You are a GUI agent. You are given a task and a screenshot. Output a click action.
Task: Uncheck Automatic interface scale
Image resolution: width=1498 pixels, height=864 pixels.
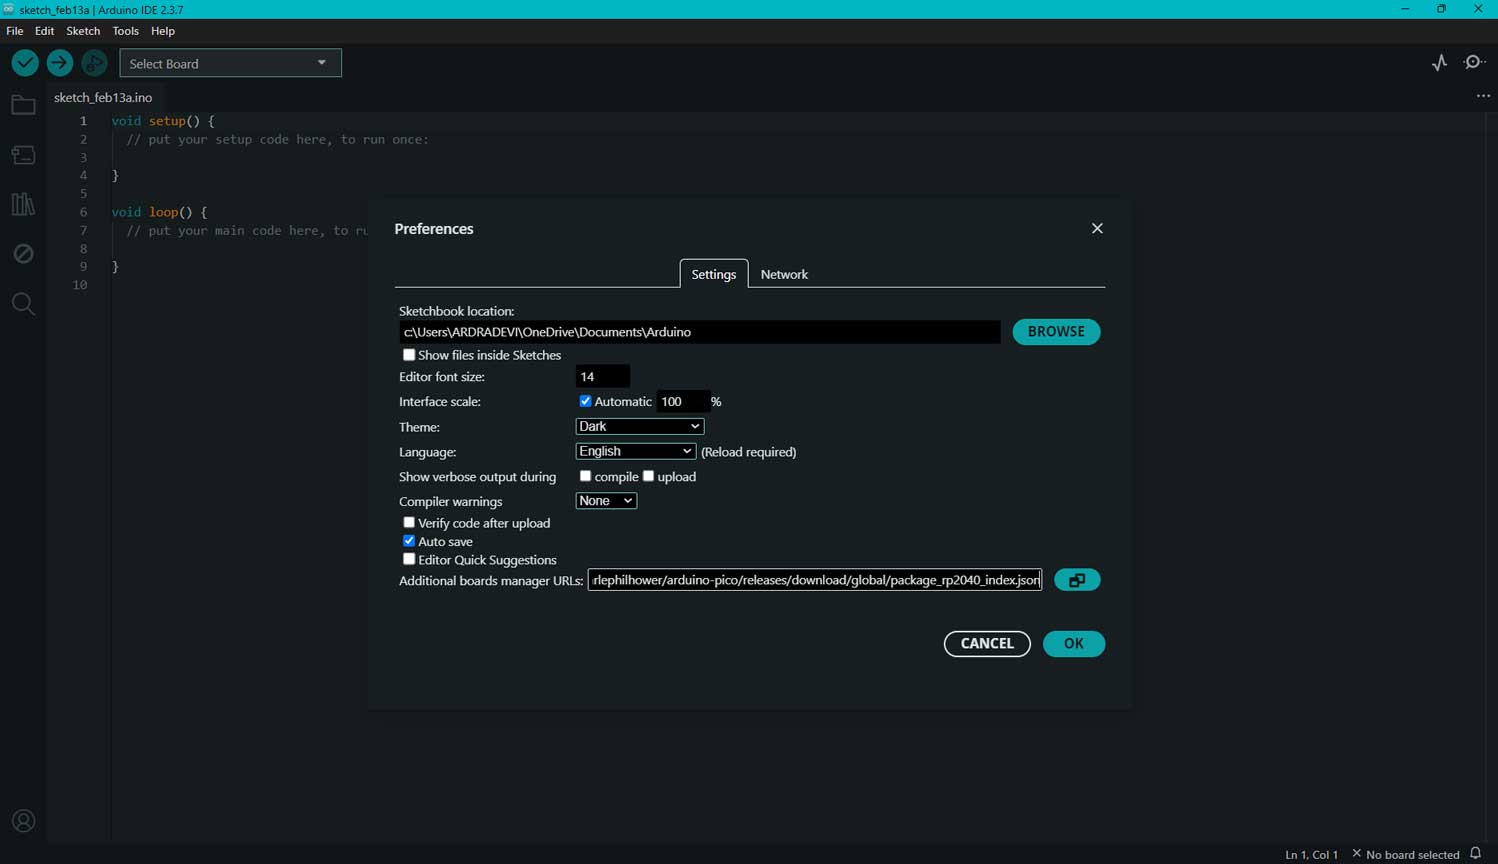point(586,401)
